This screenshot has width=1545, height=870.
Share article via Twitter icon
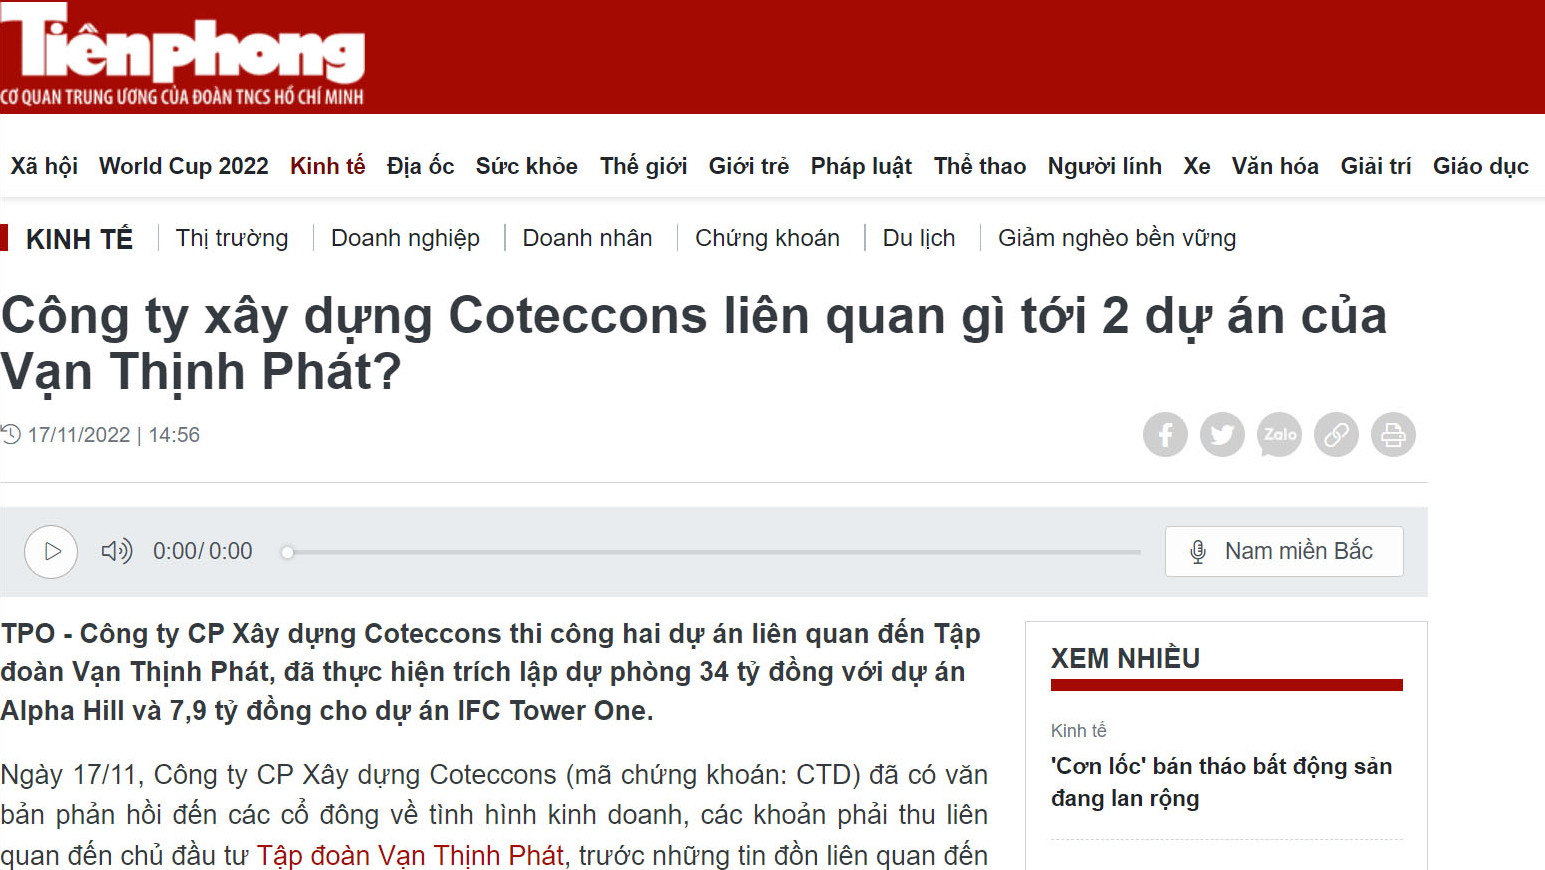point(1222,435)
